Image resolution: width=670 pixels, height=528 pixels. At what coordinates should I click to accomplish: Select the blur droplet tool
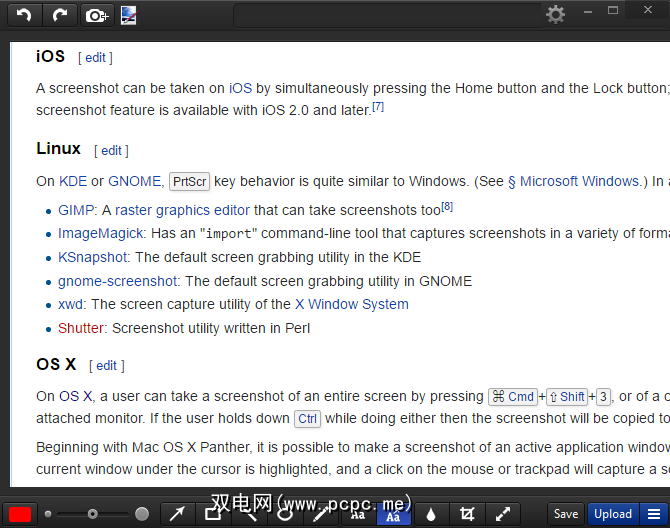click(x=431, y=514)
